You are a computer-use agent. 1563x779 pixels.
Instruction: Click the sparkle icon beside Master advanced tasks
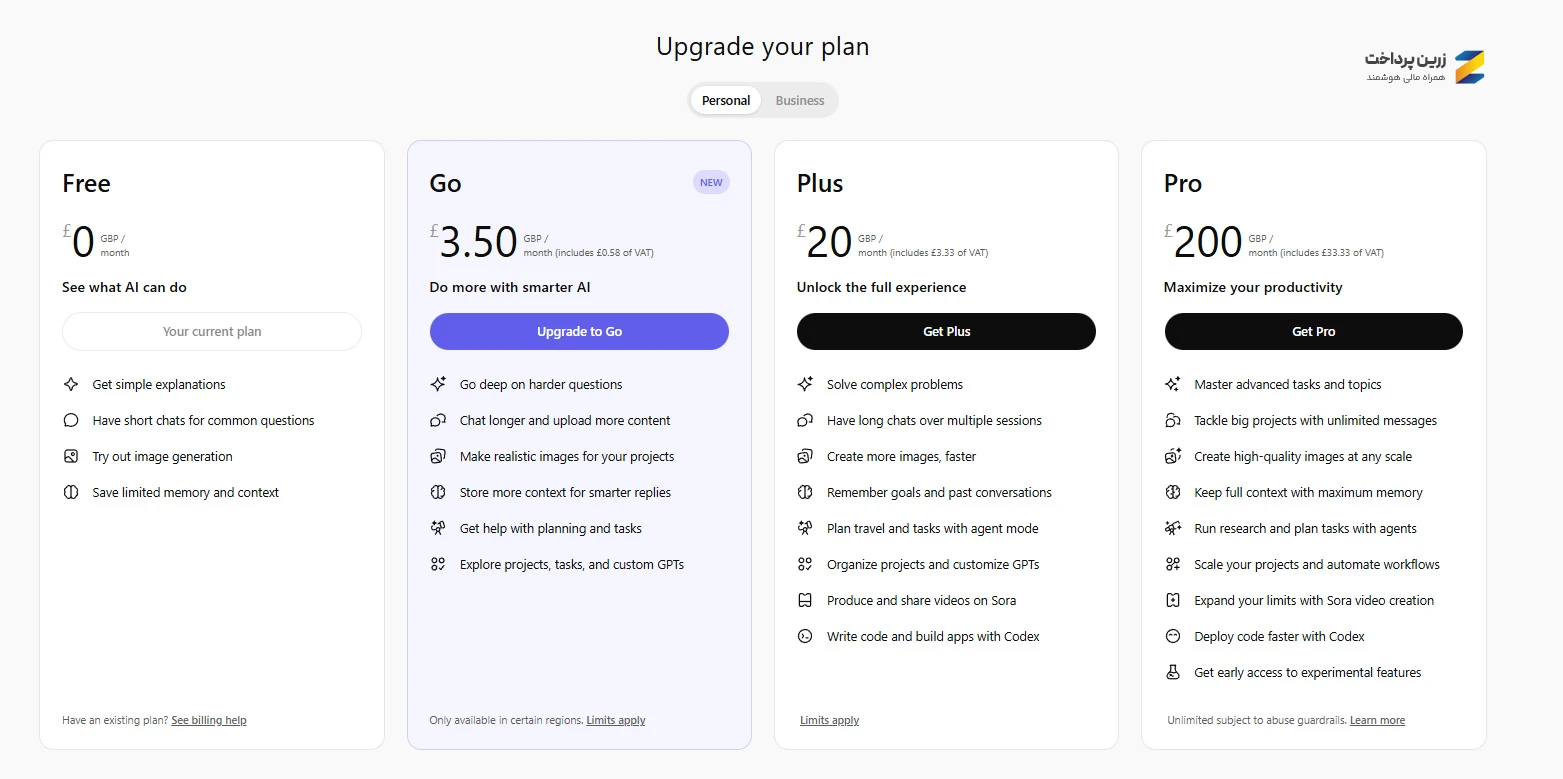[x=1173, y=384]
